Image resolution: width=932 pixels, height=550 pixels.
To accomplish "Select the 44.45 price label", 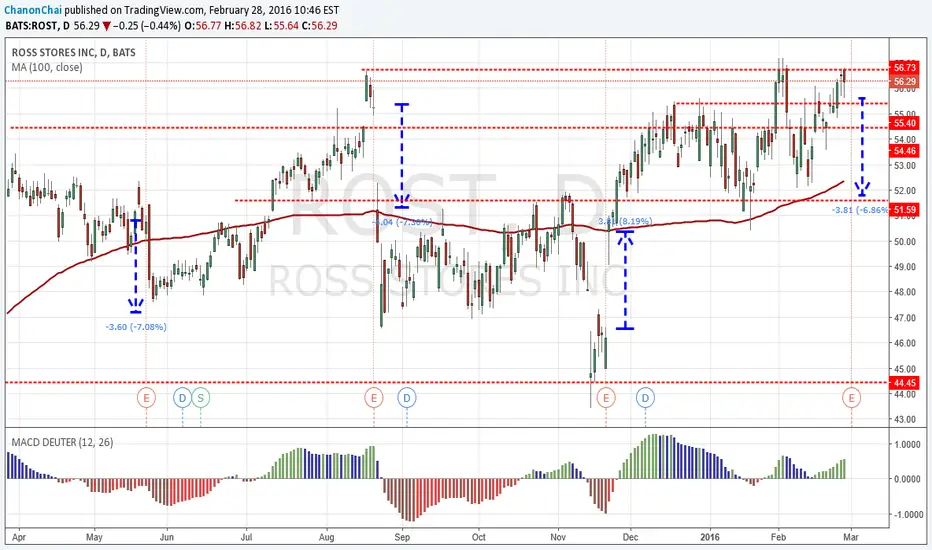I will [903, 382].
